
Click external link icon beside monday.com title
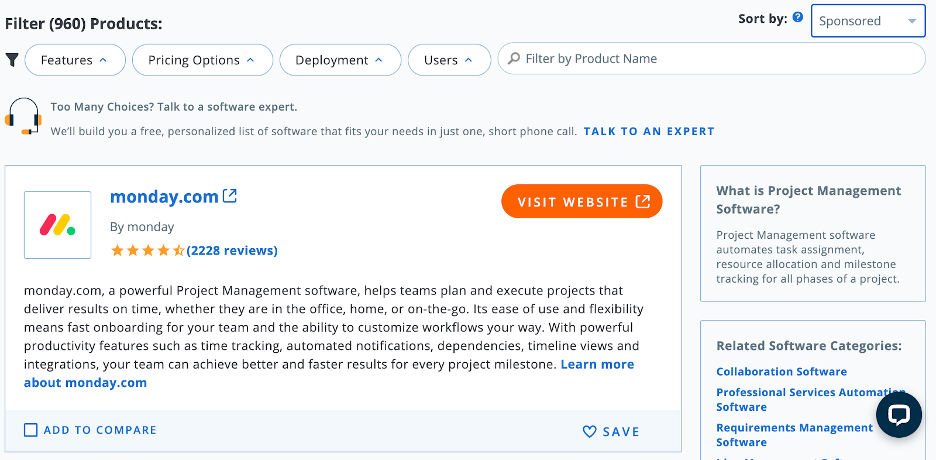(x=230, y=196)
